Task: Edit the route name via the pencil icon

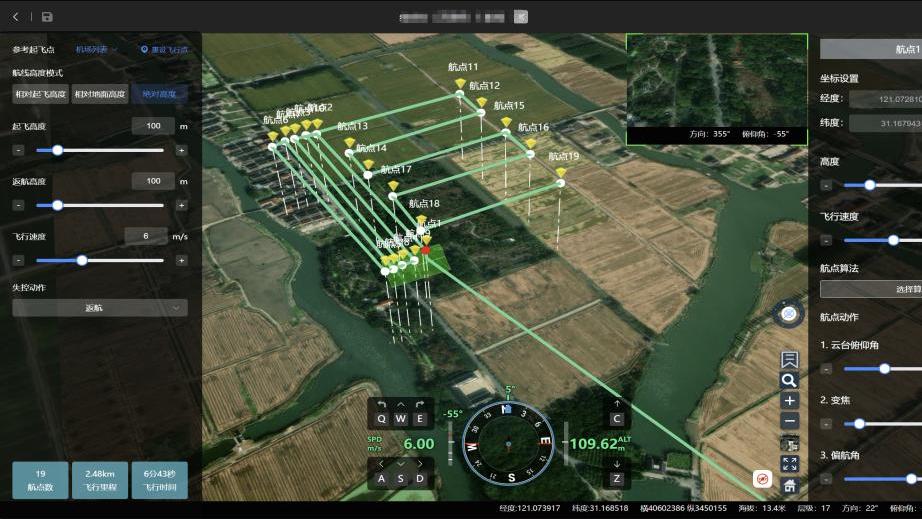Action: click(520, 17)
